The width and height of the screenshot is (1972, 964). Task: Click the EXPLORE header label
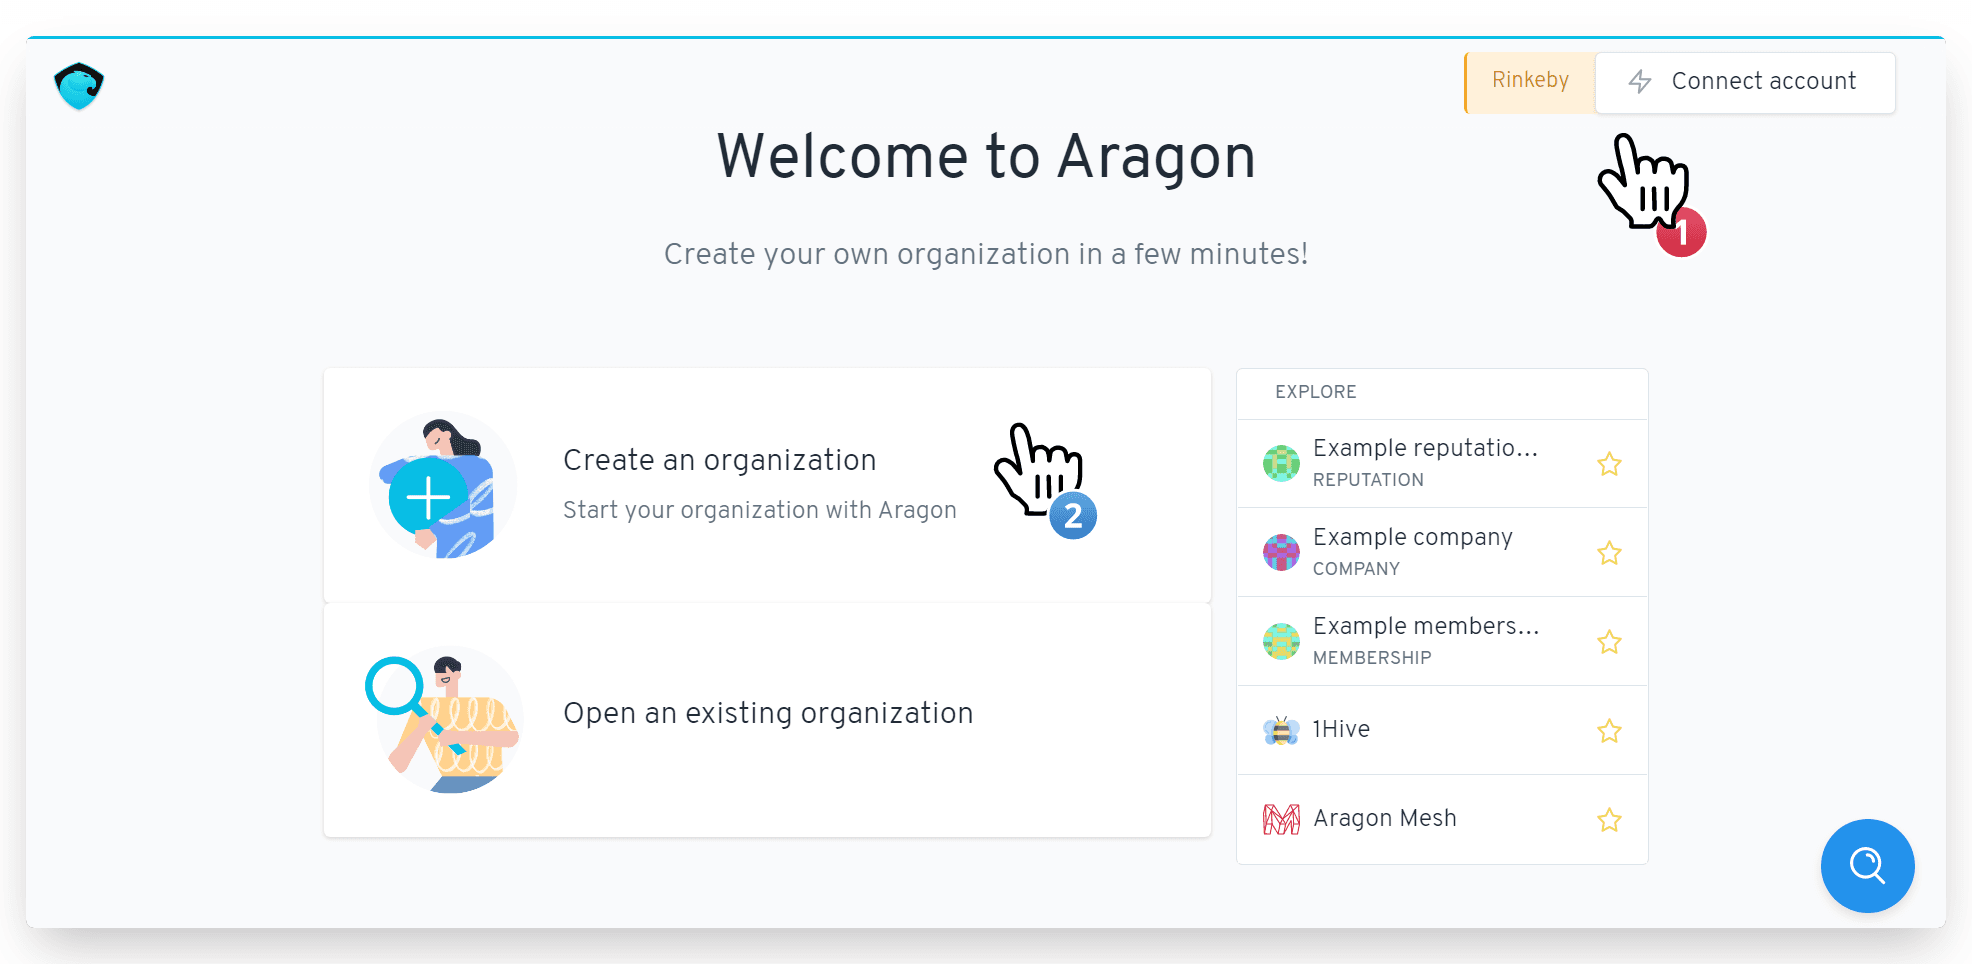[x=1315, y=392]
